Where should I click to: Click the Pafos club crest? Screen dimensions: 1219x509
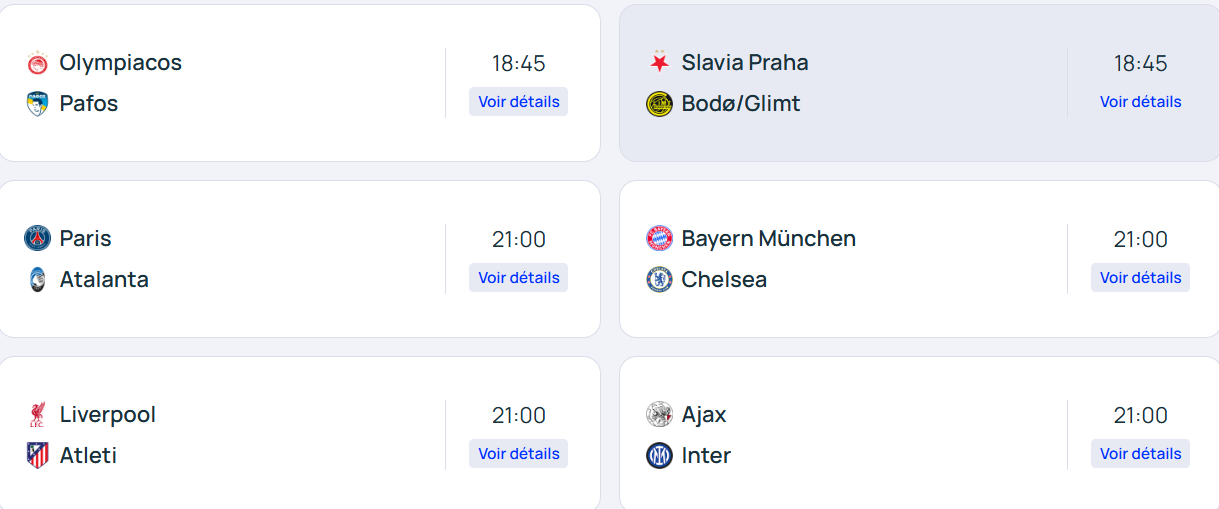(37, 104)
